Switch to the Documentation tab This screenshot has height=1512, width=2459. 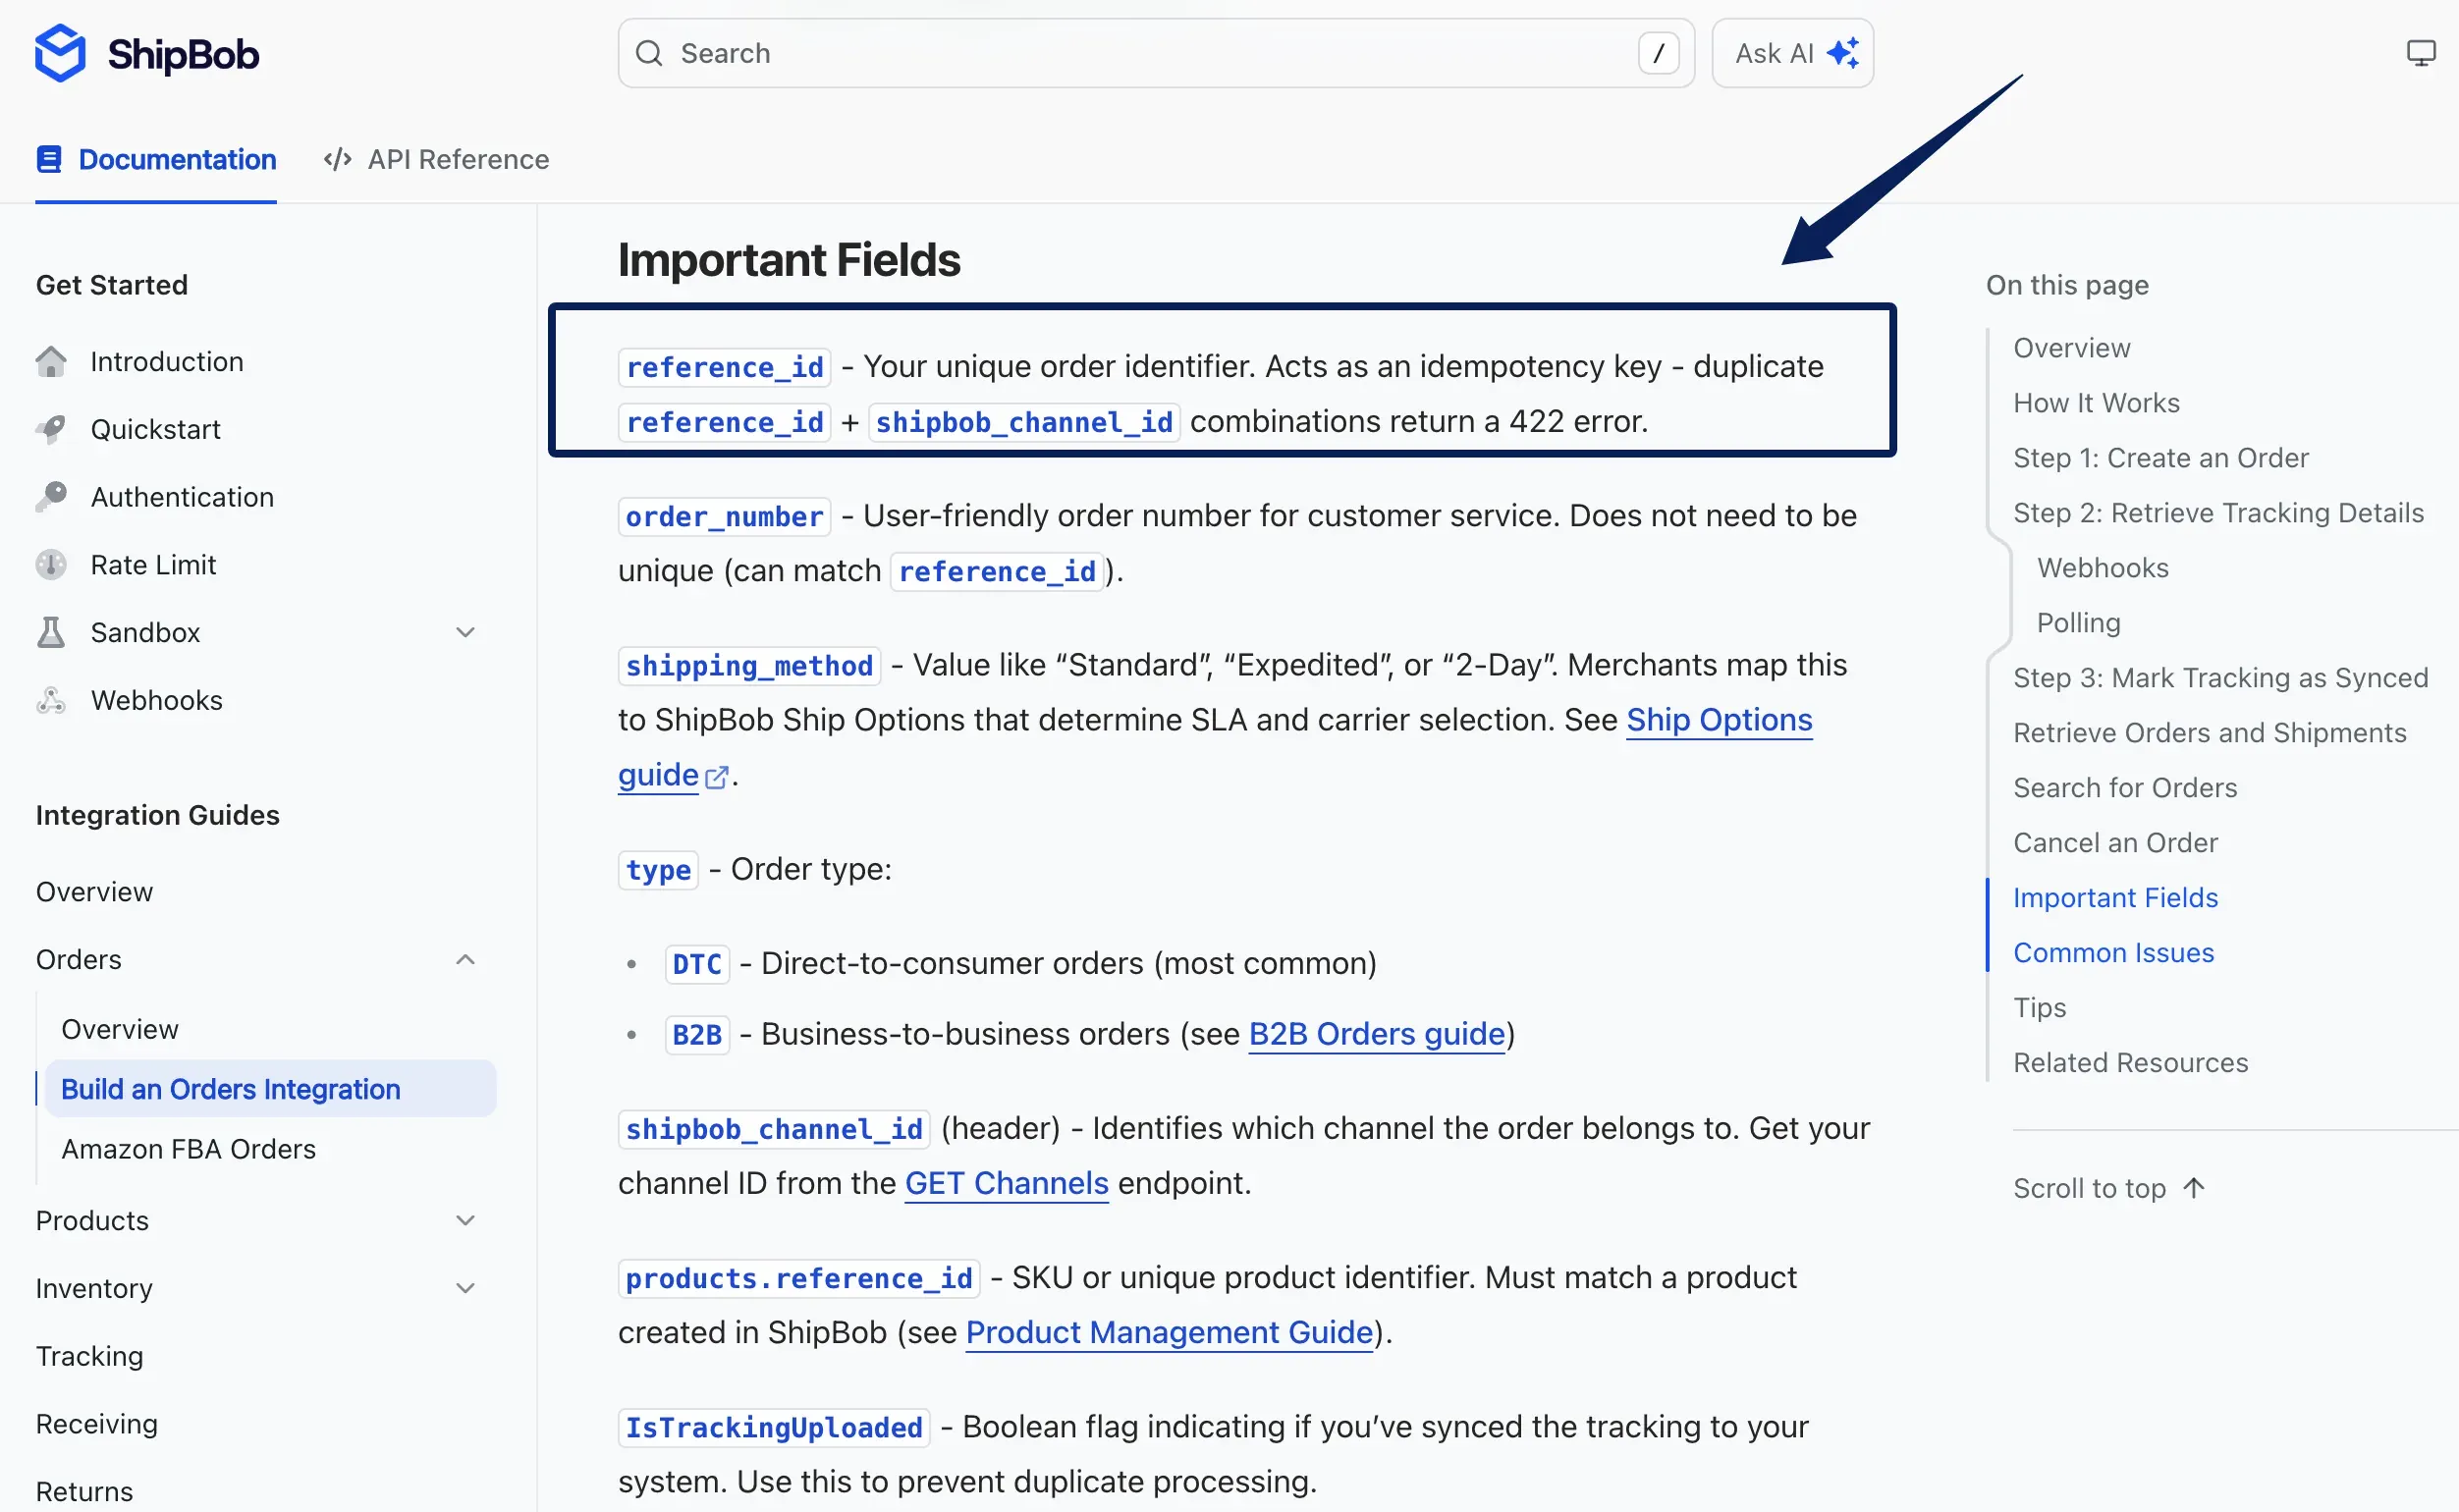156,159
